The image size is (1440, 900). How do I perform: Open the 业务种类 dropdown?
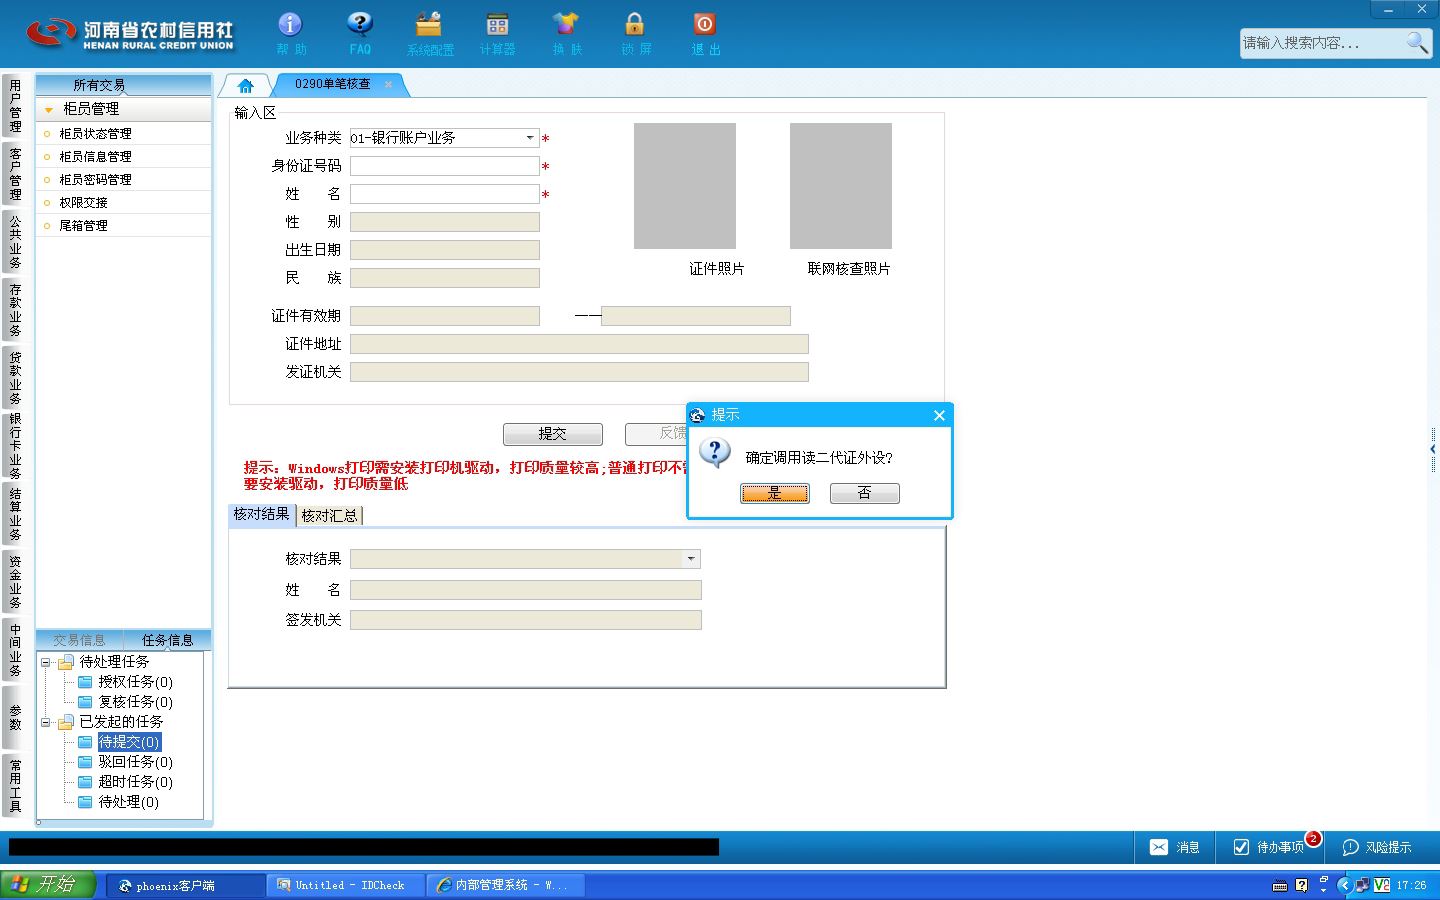[529, 138]
